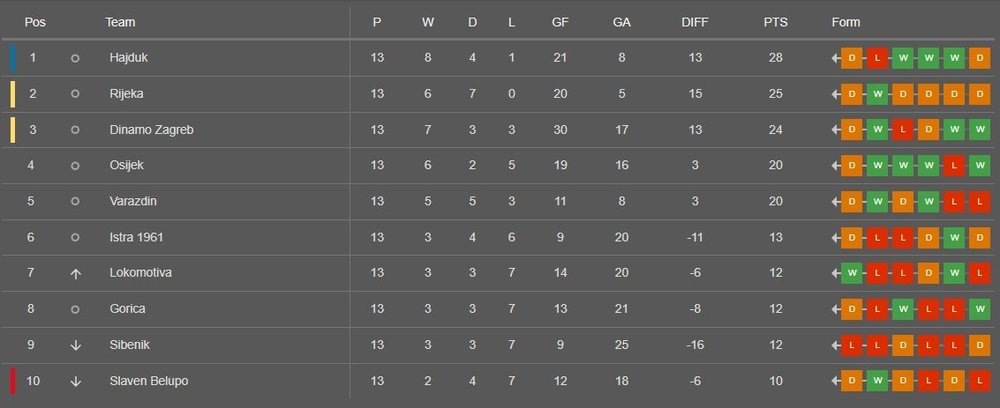Click the red relegation marker beside Slaven Belupo
This screenshot has height=408, width=1000.
point(12,382)
